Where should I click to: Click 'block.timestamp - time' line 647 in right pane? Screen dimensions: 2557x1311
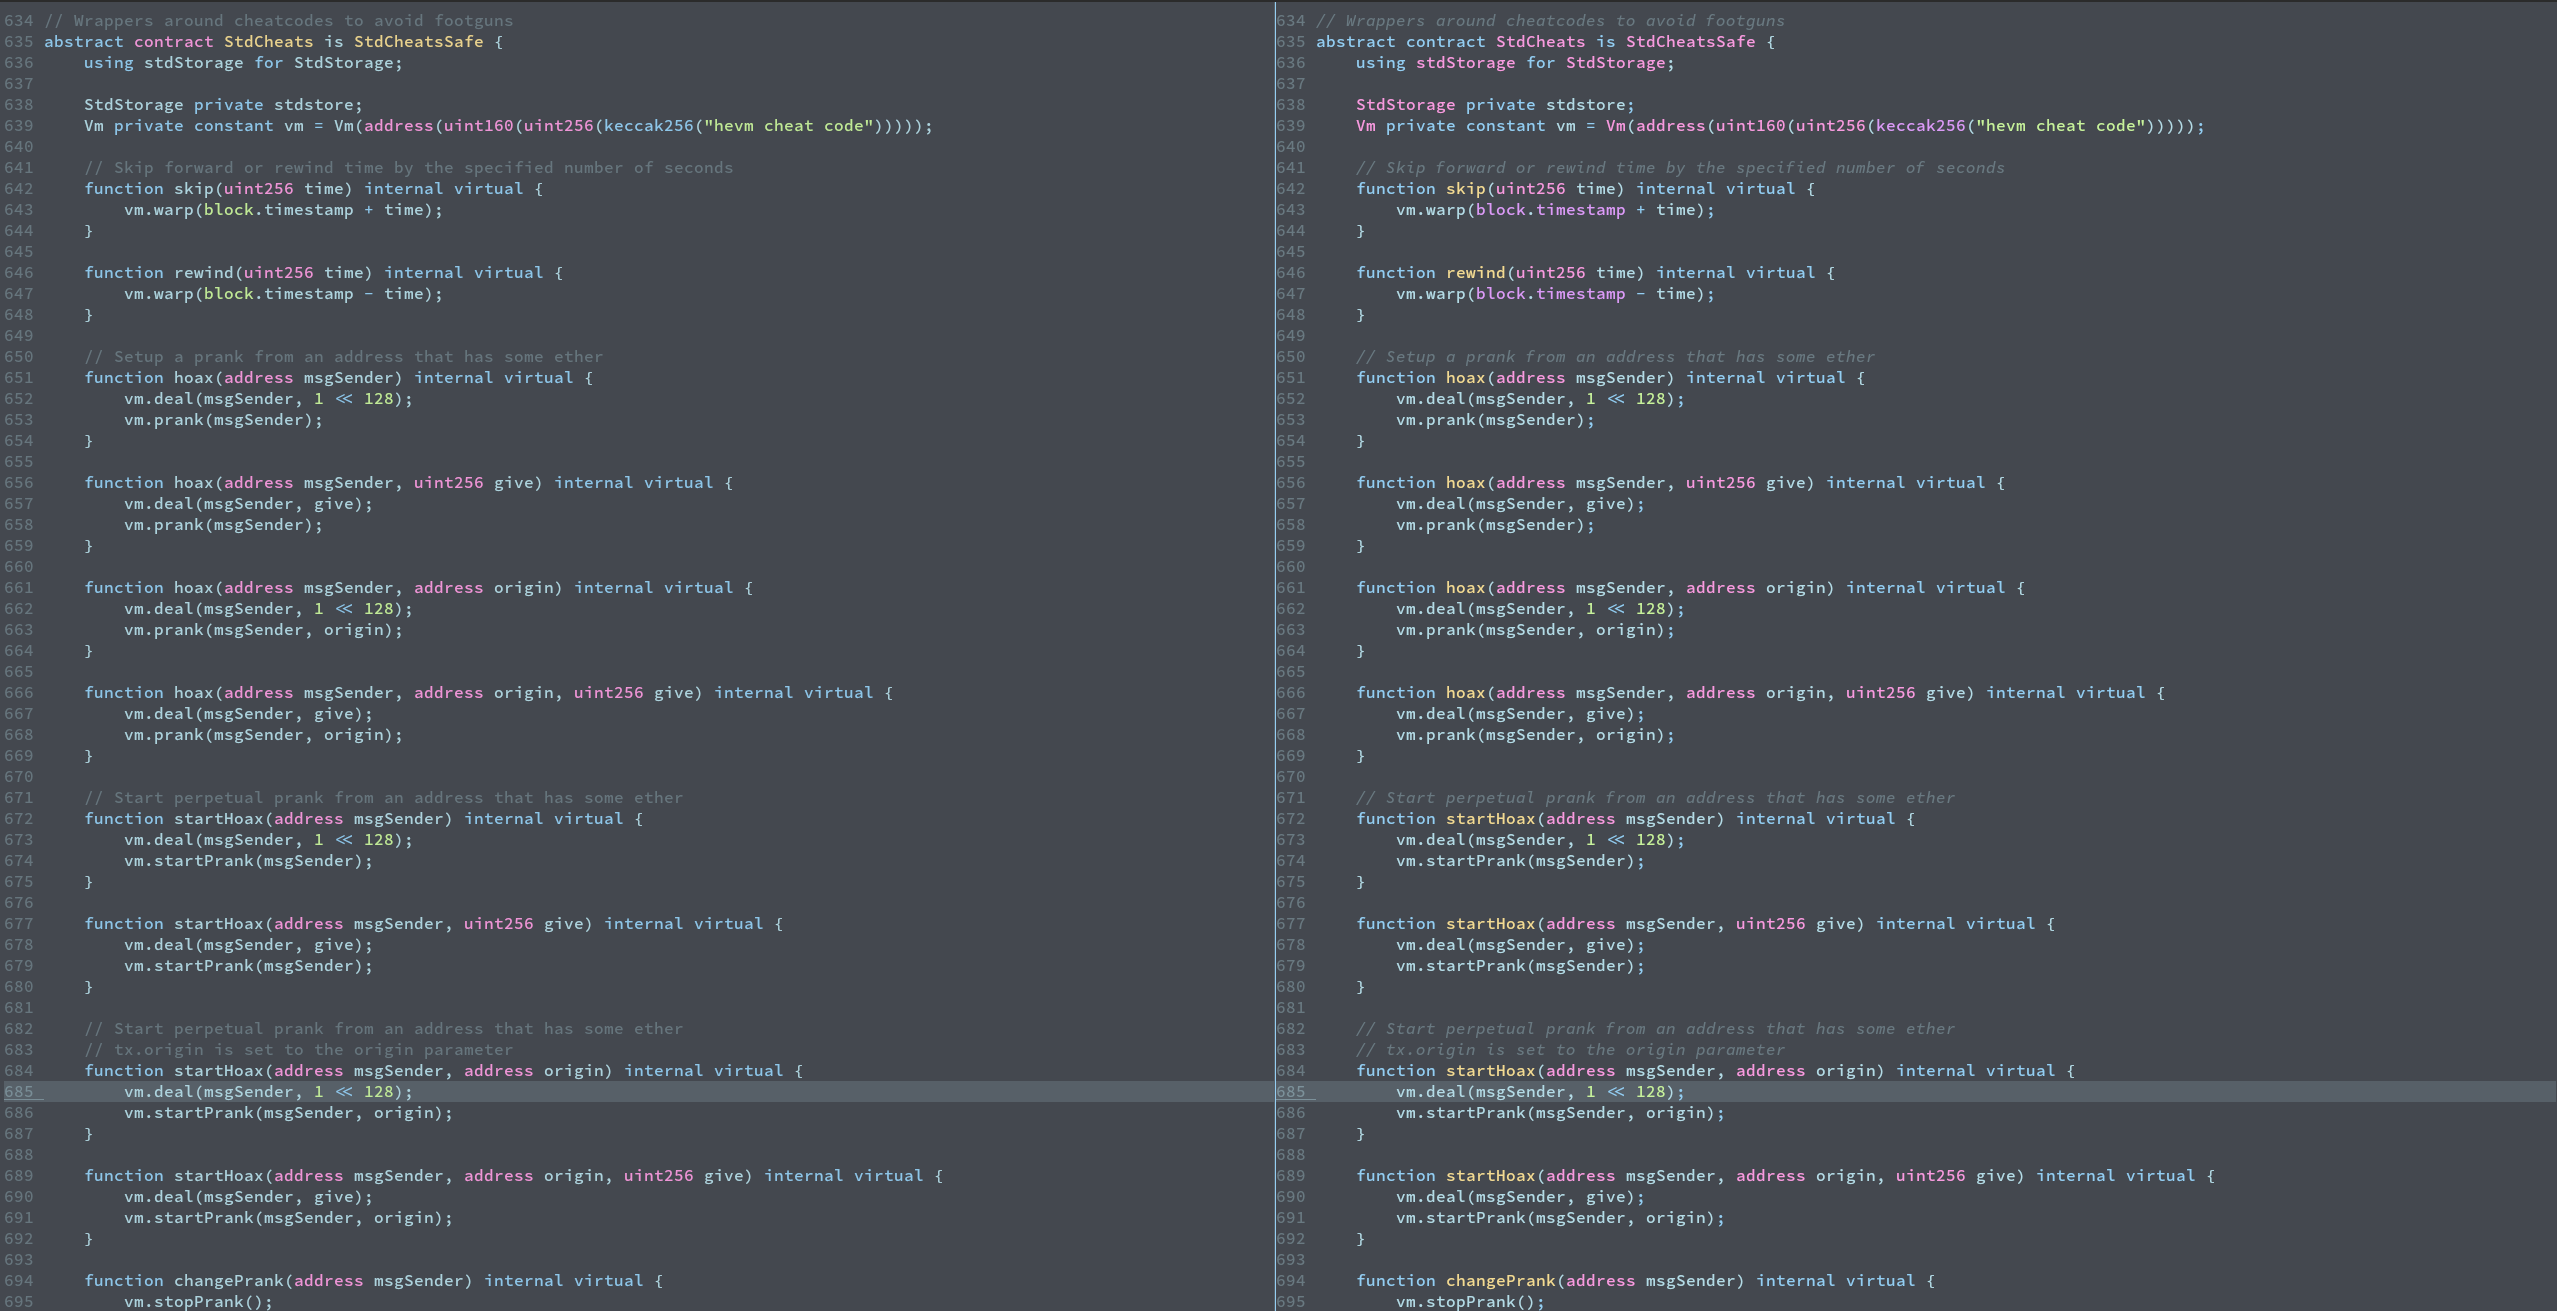1585,294
